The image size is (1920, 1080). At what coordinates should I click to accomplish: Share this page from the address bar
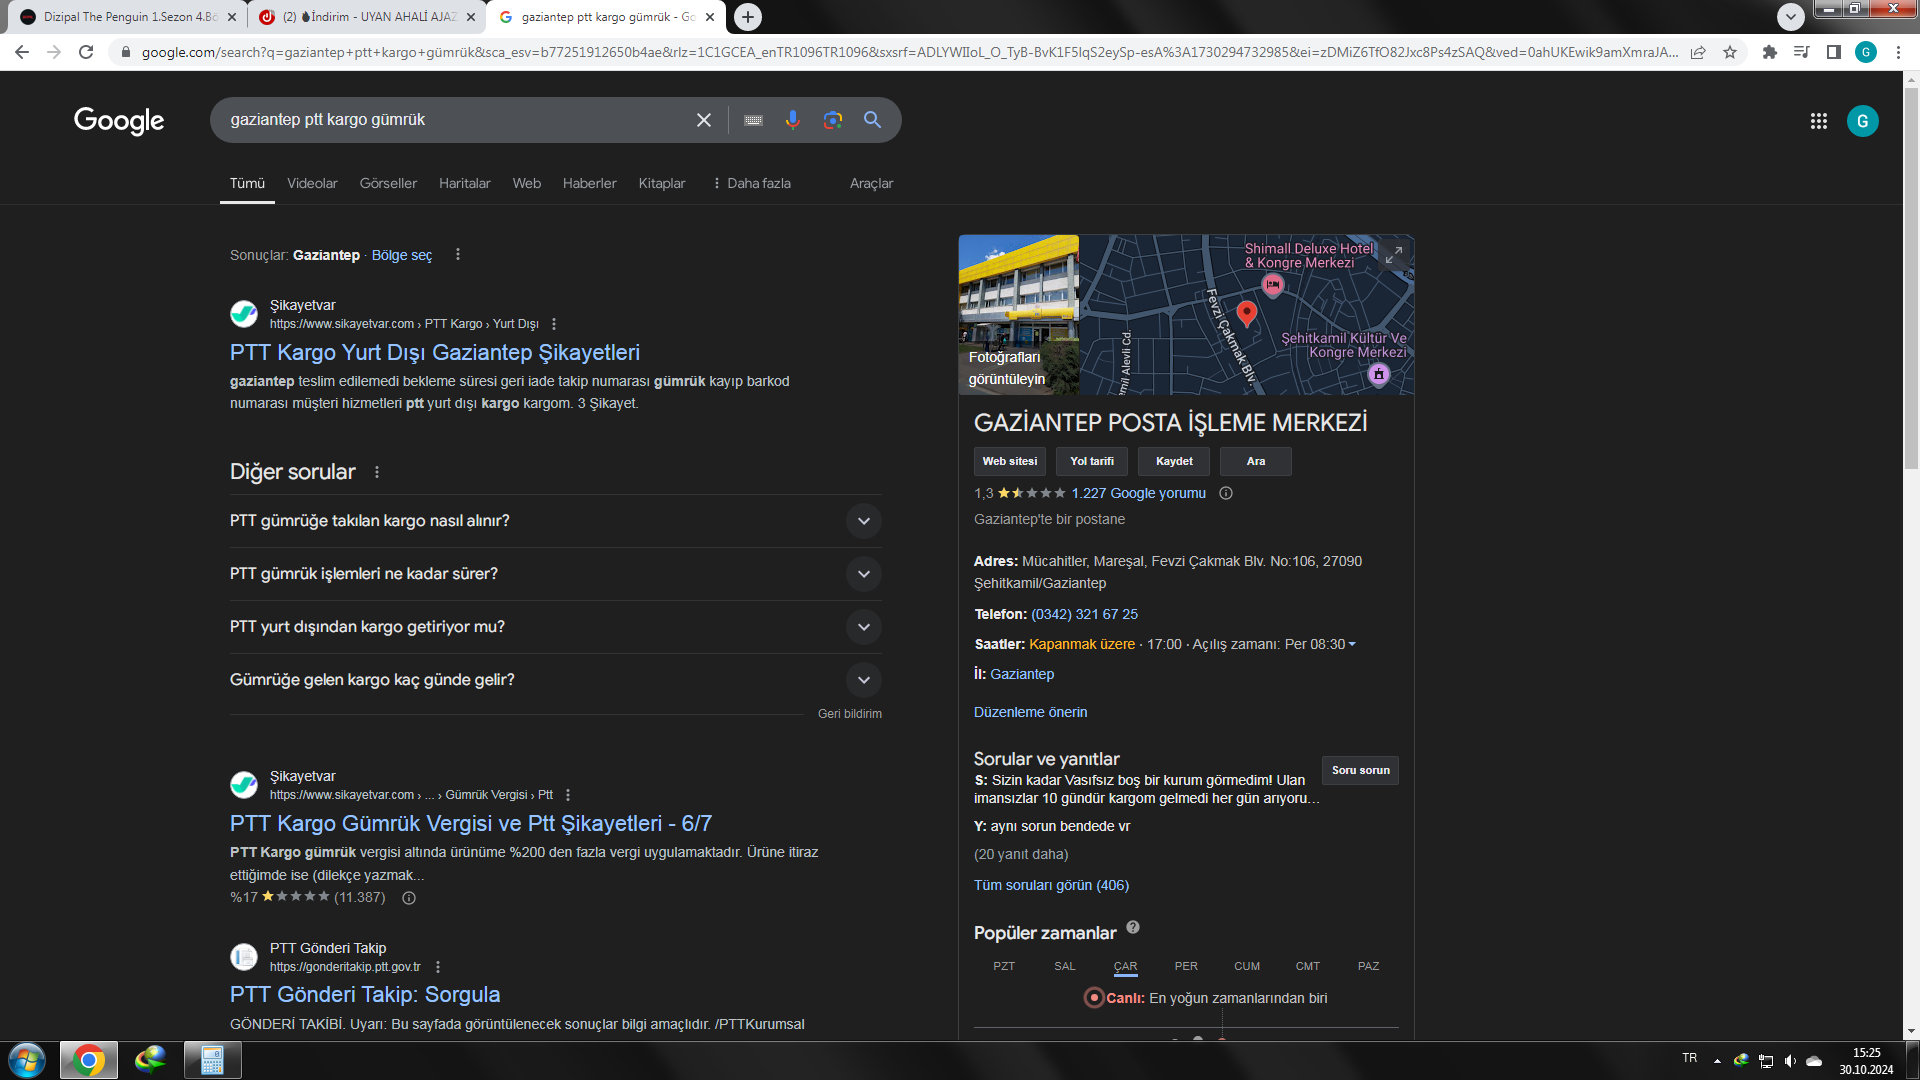tap(1698, 52)
